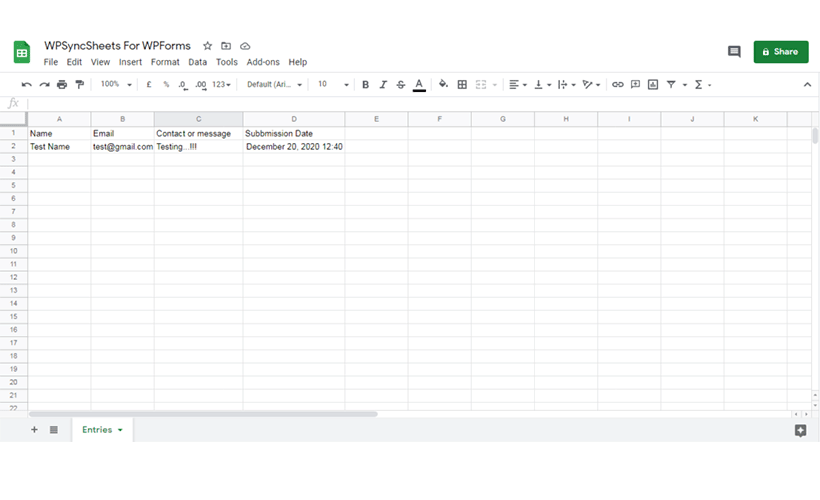
Task: Select cell with test@gmail.com
Action: (x=122, y=146)
